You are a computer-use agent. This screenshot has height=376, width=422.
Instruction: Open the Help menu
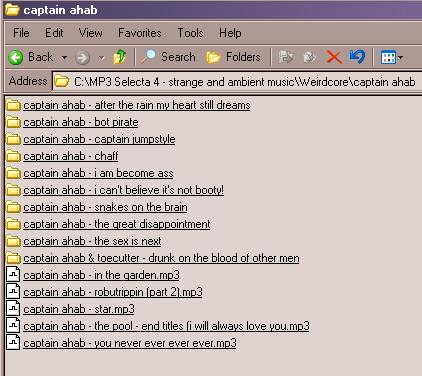click(x=230, y=33)
